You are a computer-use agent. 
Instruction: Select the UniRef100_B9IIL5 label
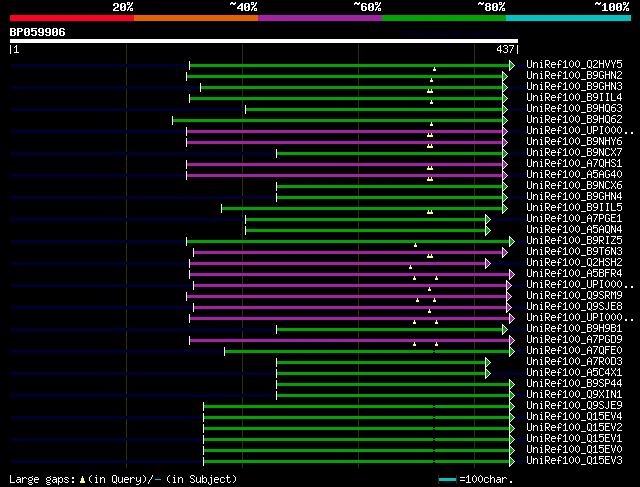pos(574,208)
